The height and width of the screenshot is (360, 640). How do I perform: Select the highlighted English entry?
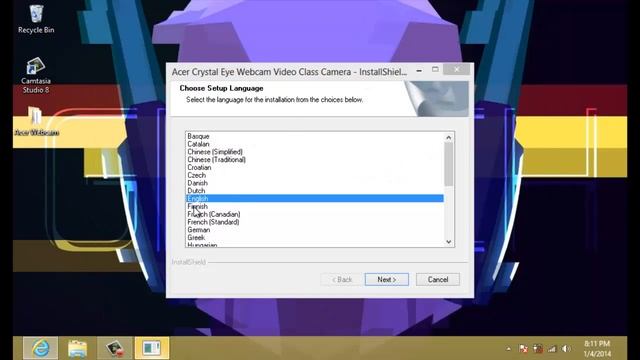point(315,198)
